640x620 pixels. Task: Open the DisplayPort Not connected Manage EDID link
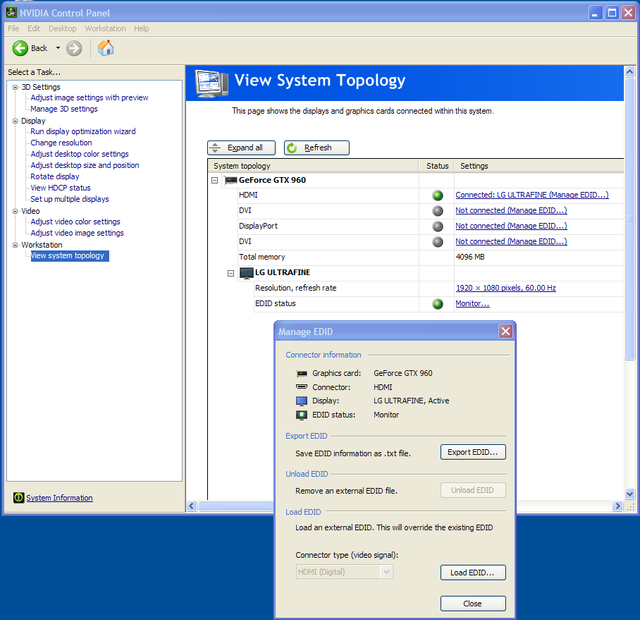coord(511,226)
